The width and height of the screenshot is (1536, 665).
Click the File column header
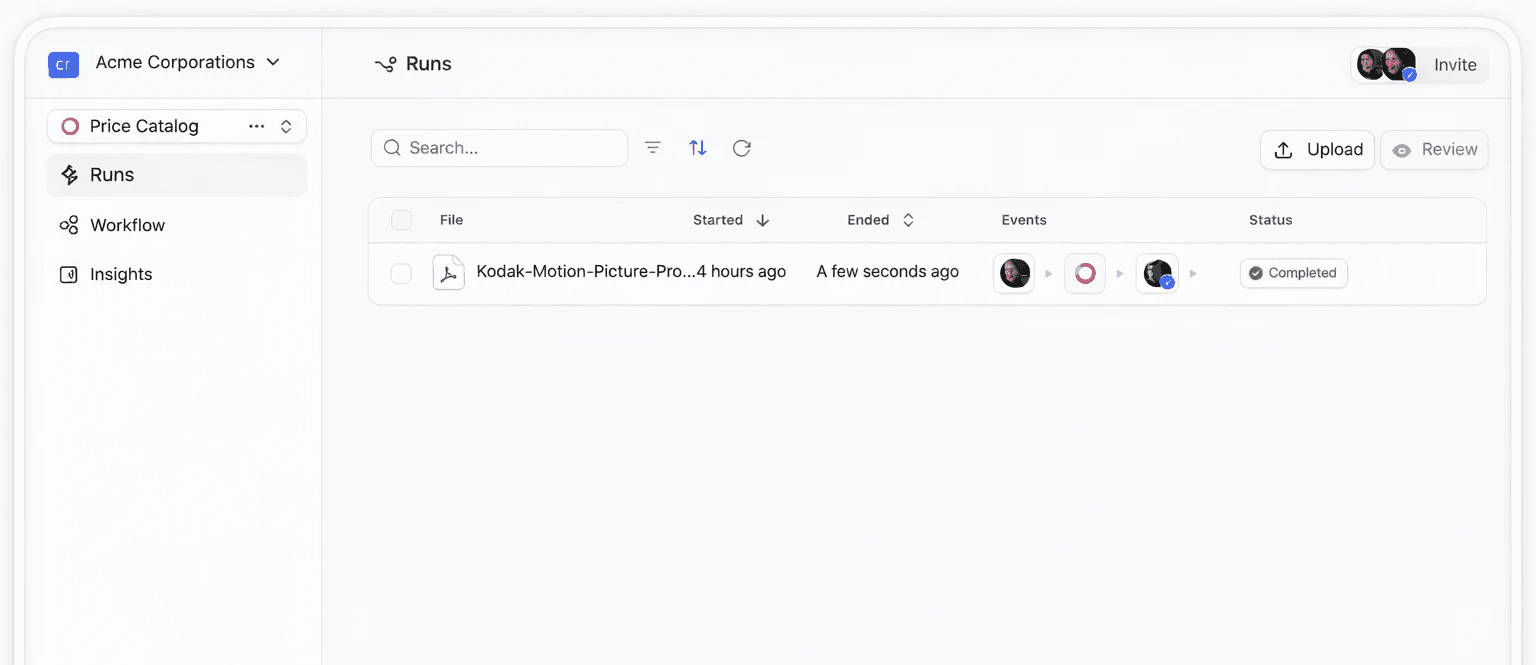(451, 220)
